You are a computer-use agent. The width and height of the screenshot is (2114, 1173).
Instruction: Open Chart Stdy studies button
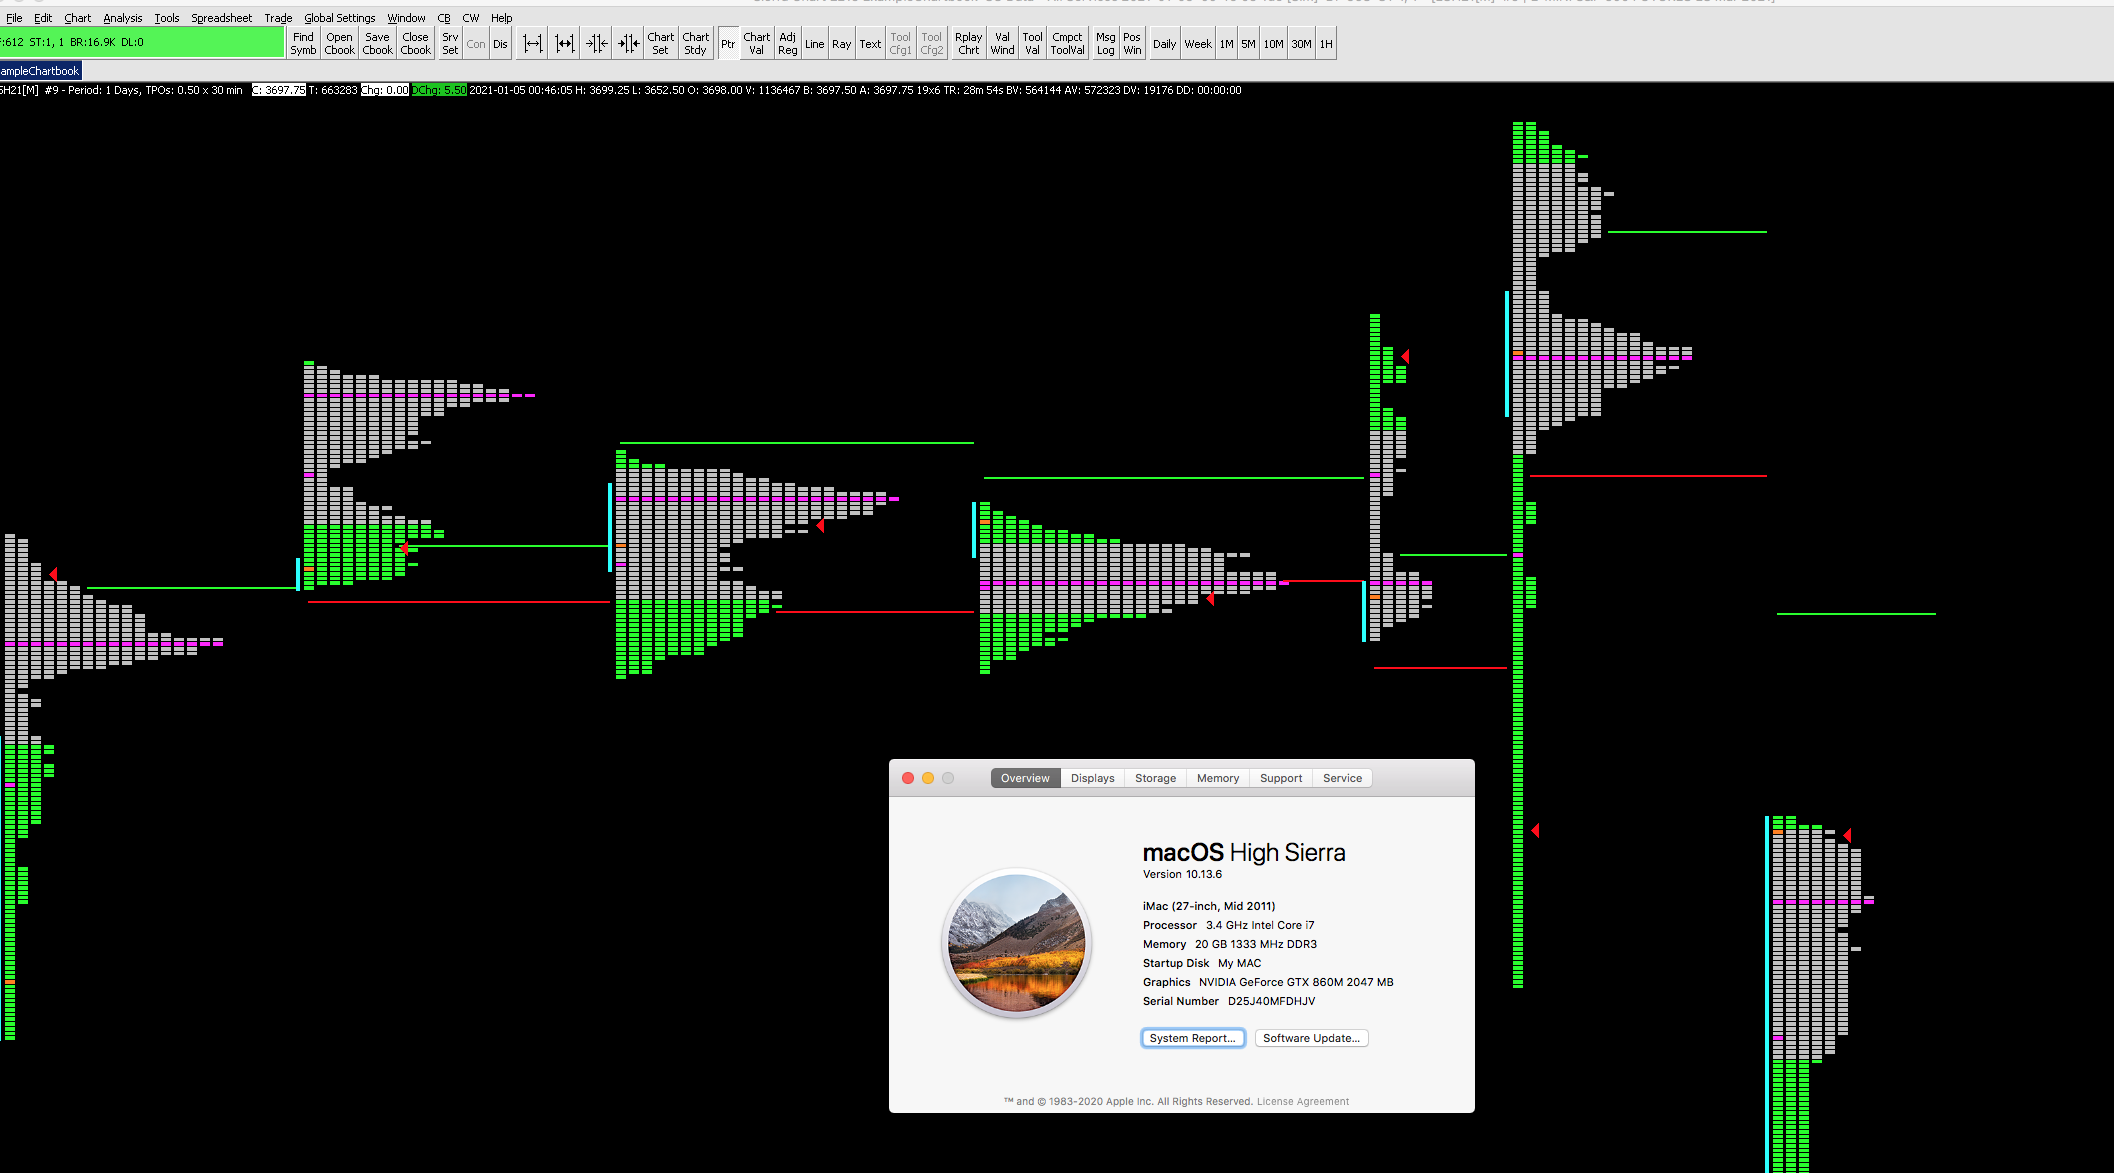[695, 43]
